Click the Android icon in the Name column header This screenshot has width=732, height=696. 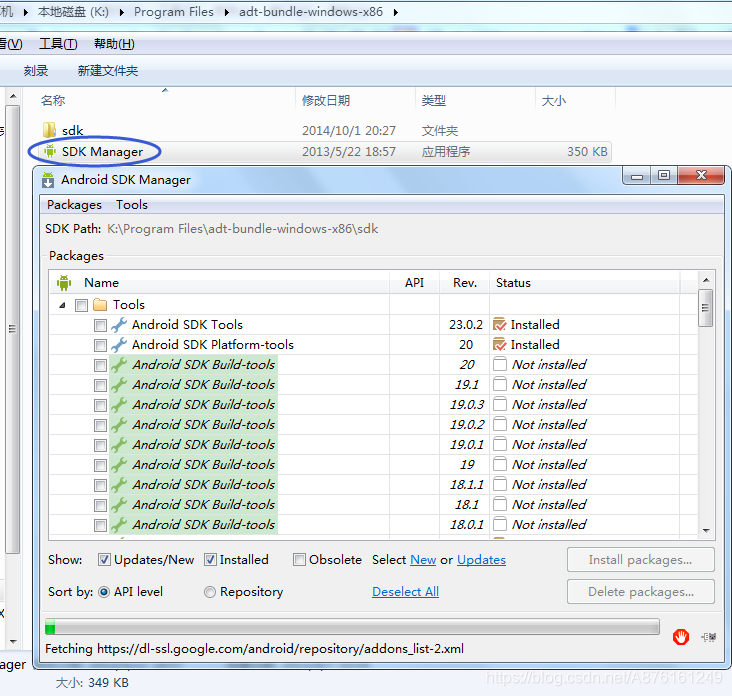[x=64, y=282]
